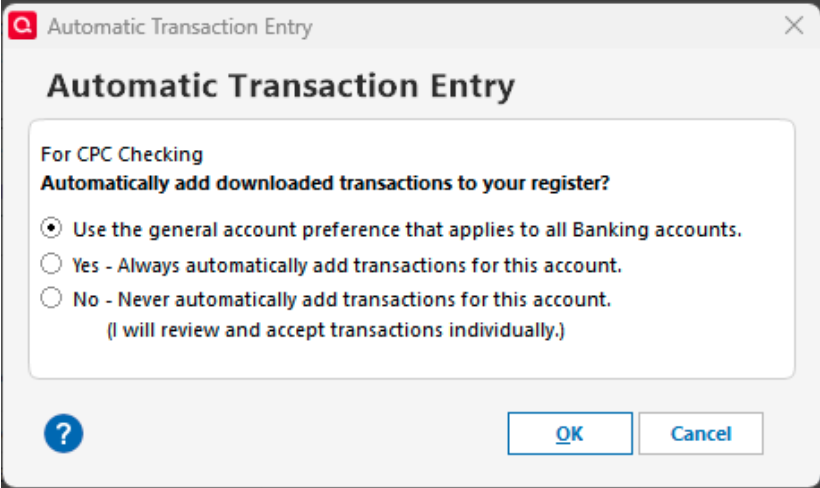Click the blank footer space left of OK

tap(300, 434)
